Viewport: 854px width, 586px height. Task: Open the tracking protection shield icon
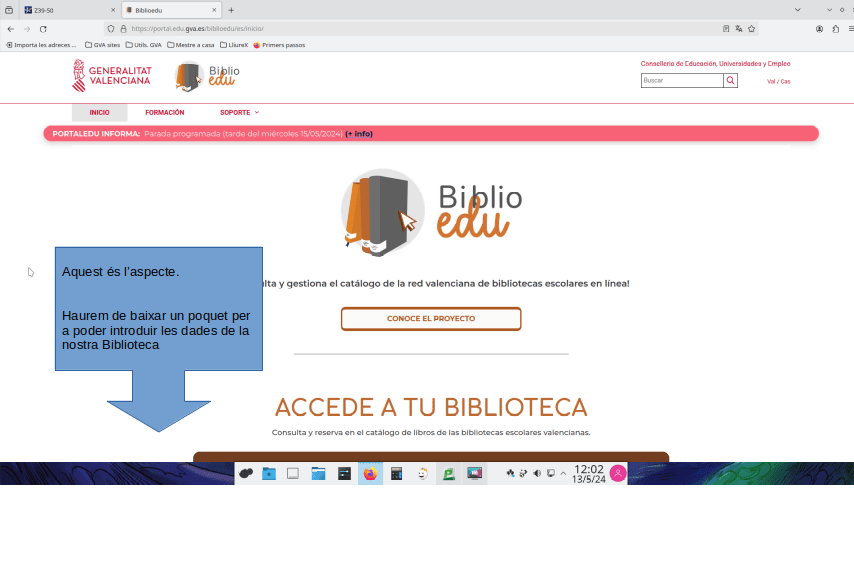111,29
